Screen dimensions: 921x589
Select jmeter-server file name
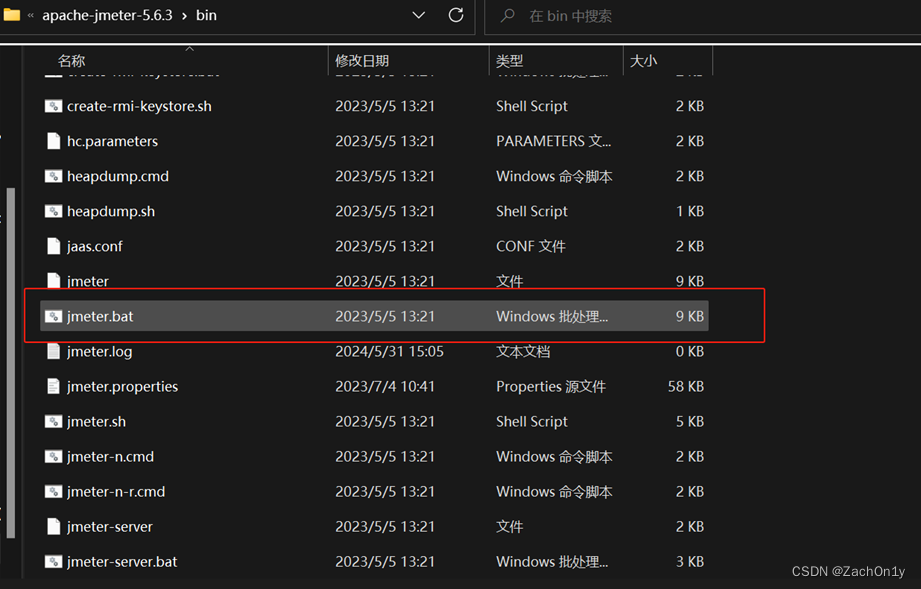110,527
